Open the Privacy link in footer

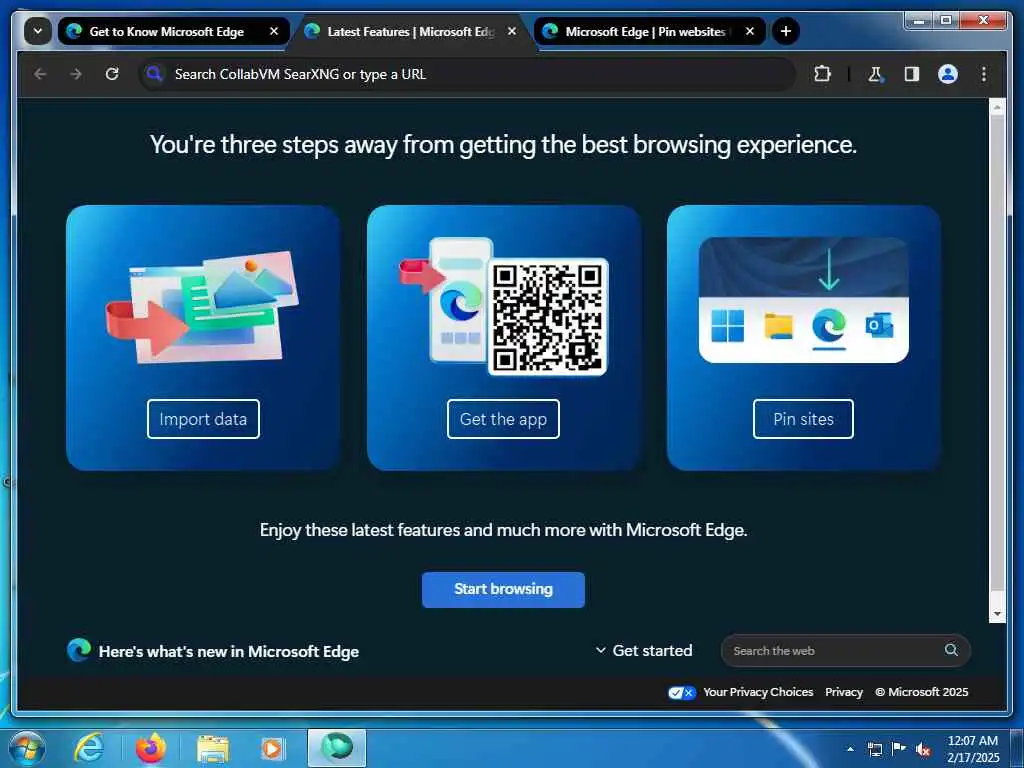[x=844, y=692]
